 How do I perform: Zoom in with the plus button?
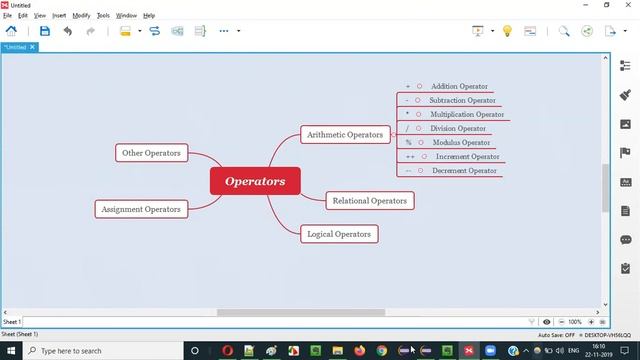pos(591,322)
